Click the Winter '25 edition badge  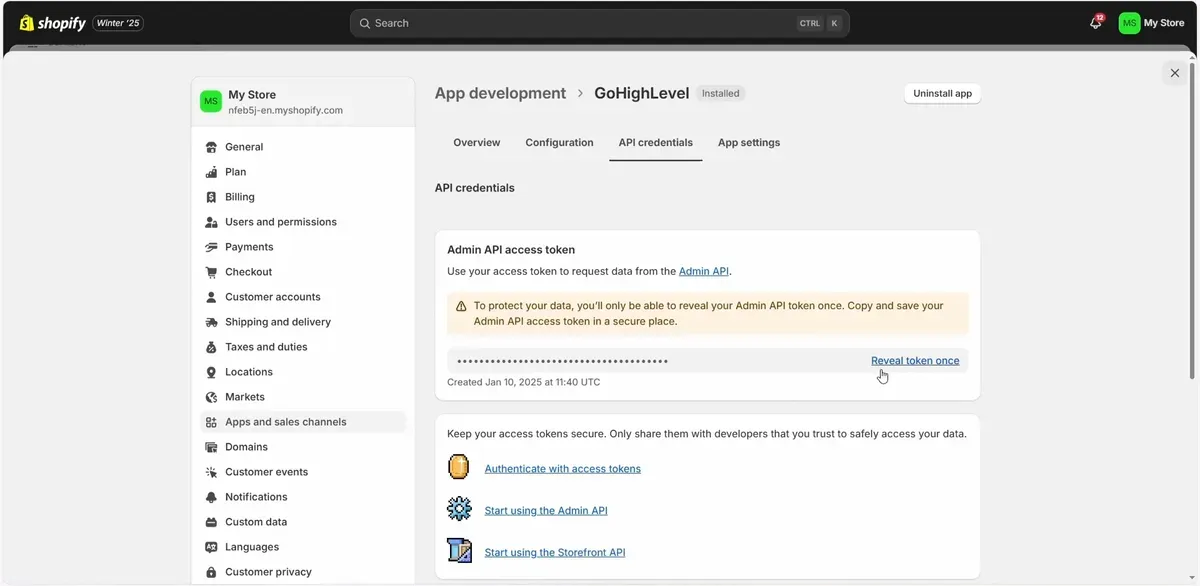point(118,23)
